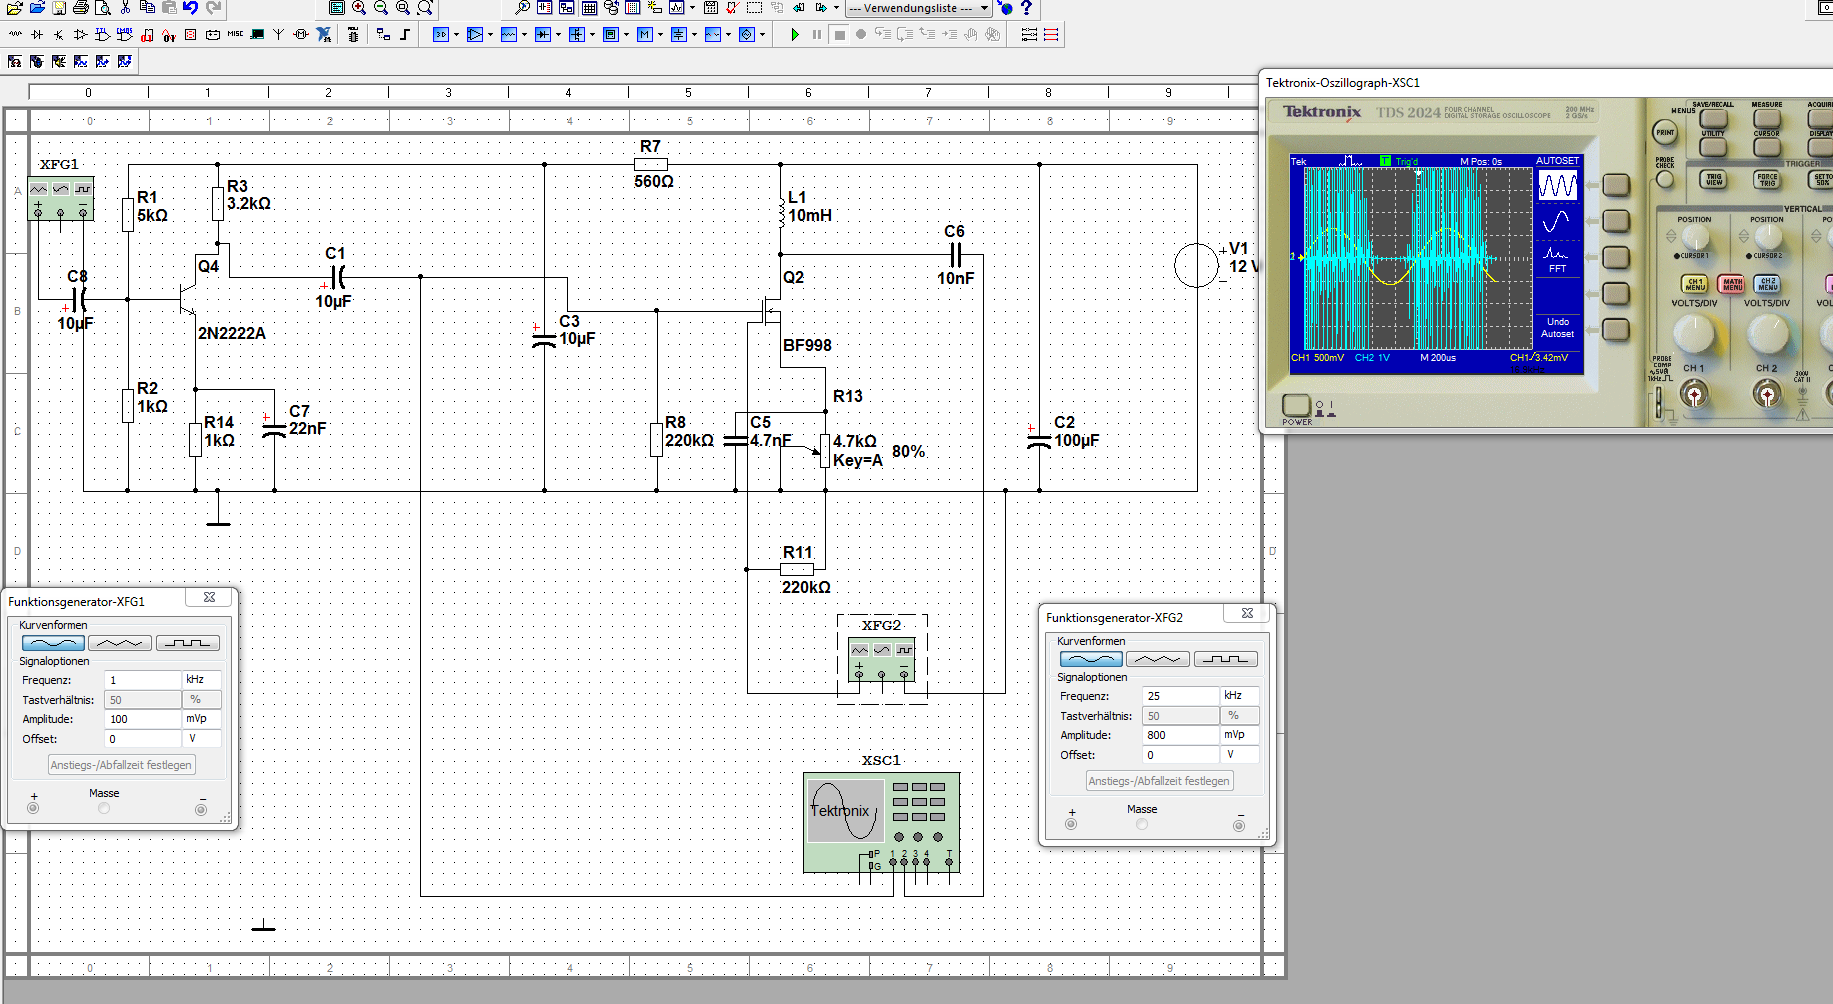The height and width of the screenshot is (1004, 1833).
Task: Select triangle waveform in XFG1
Action: pyautogui.click(x=120, y=643)
